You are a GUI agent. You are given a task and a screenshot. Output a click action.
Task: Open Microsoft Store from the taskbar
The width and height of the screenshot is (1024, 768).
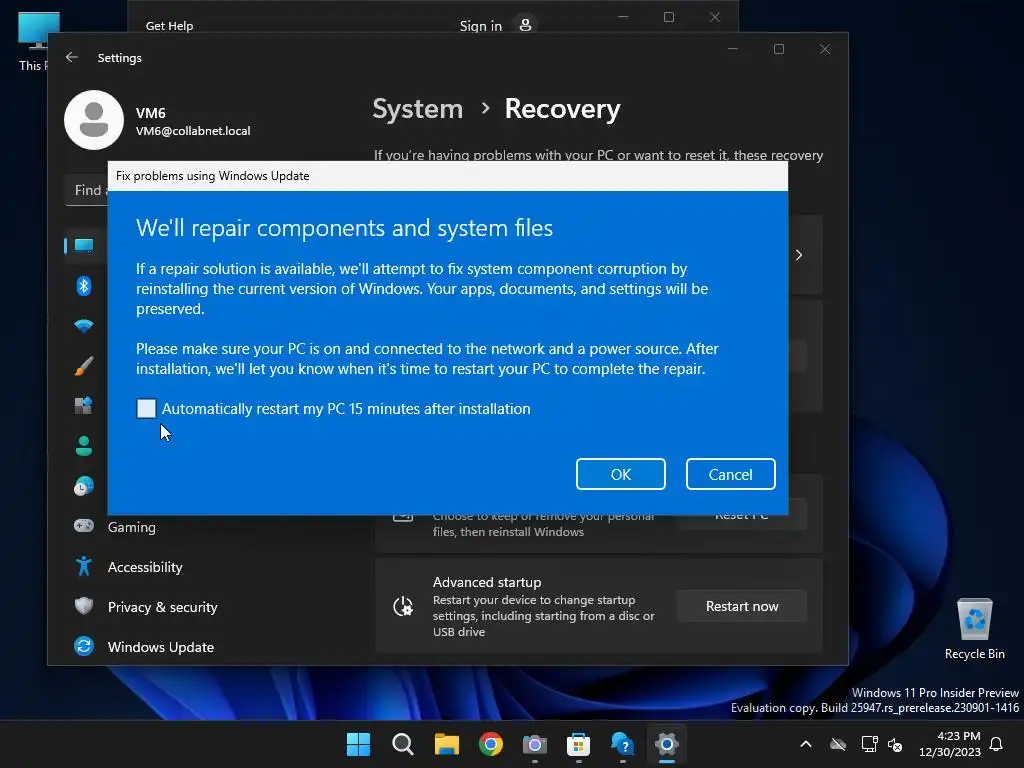(x=579, y=744)
